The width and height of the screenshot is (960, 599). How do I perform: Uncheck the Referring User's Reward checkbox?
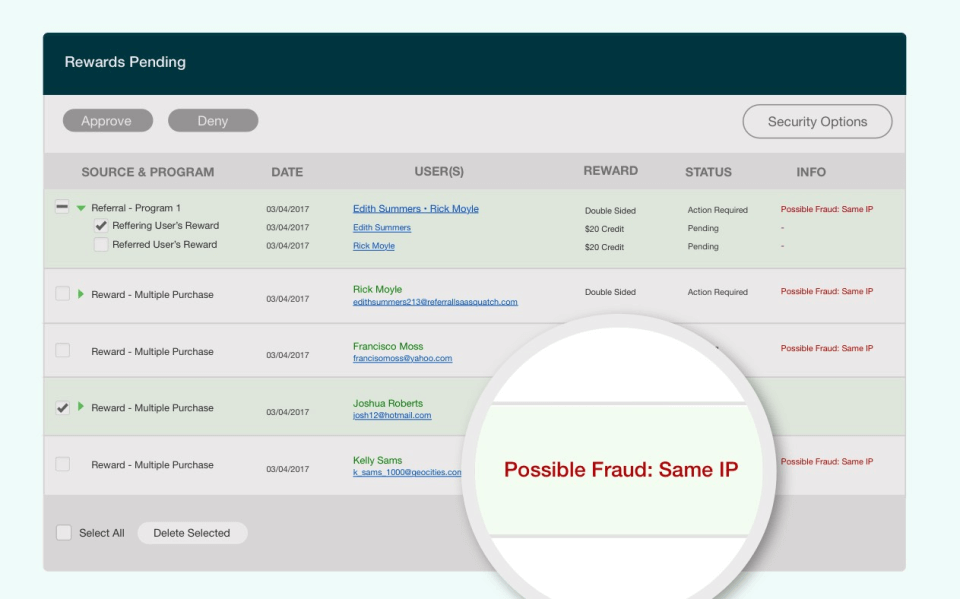(x=101, y=226)
